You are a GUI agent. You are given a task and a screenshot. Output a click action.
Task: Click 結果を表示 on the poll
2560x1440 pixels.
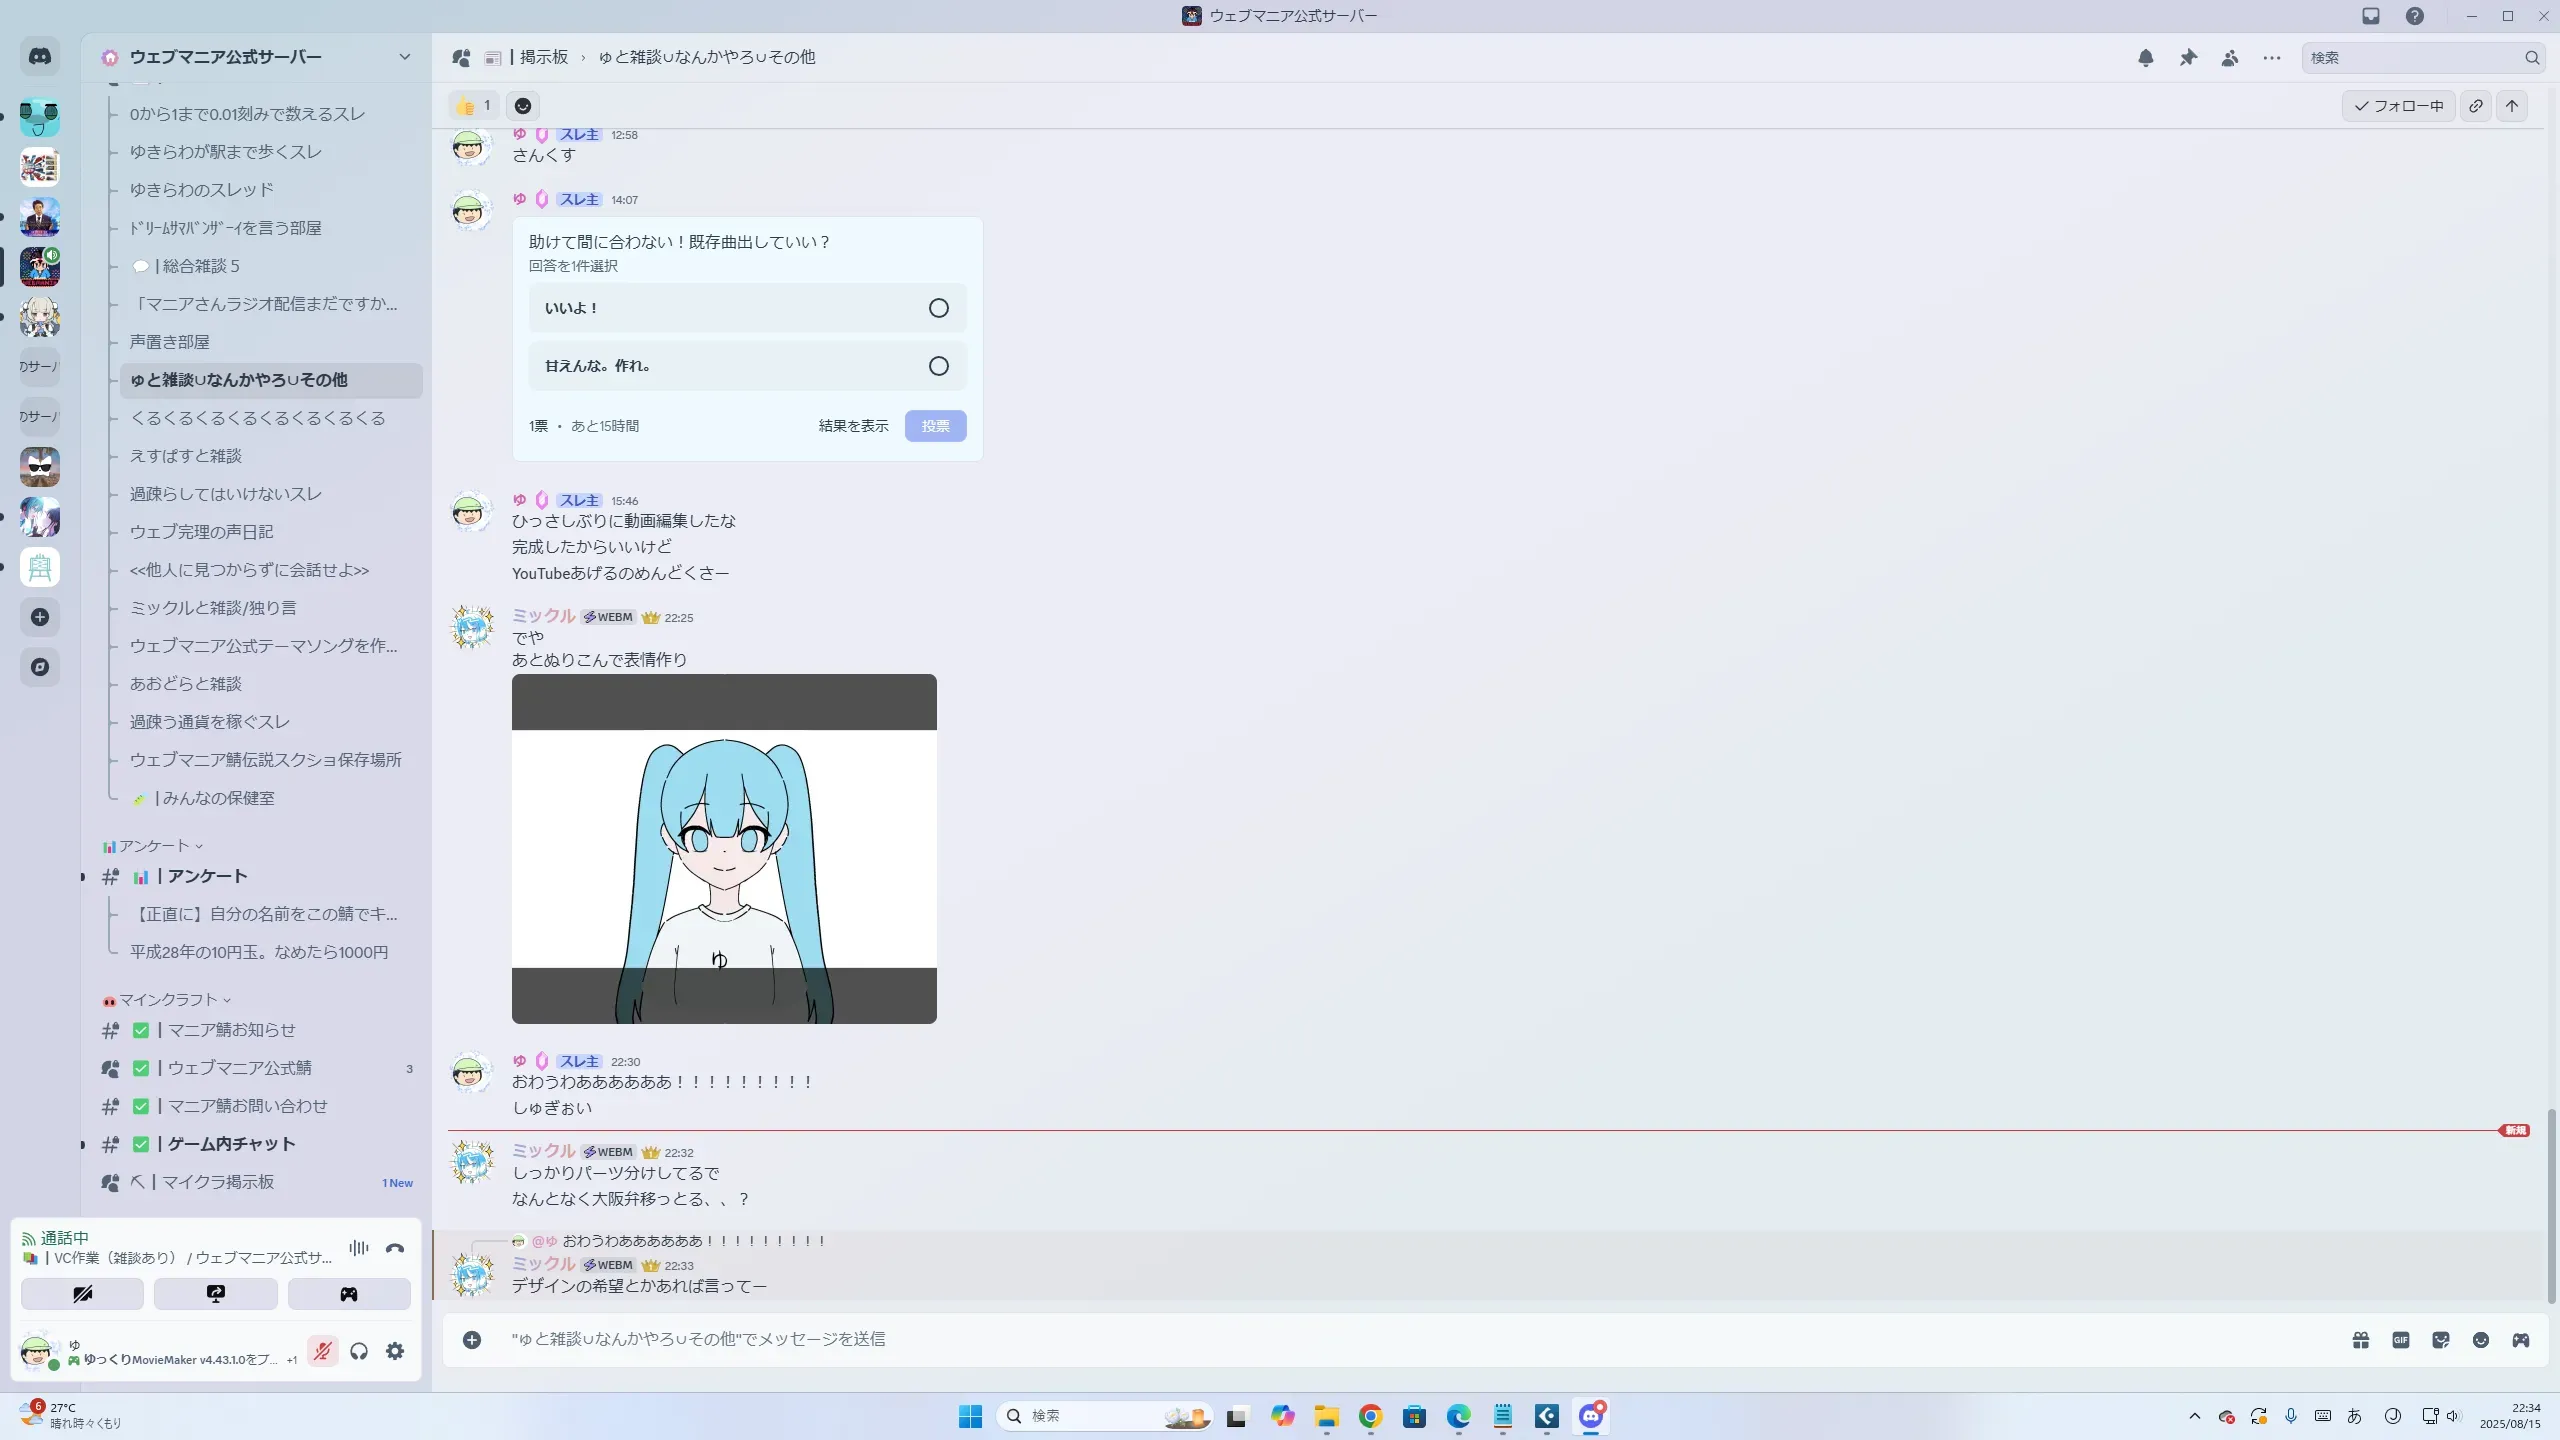pos(853,426)
